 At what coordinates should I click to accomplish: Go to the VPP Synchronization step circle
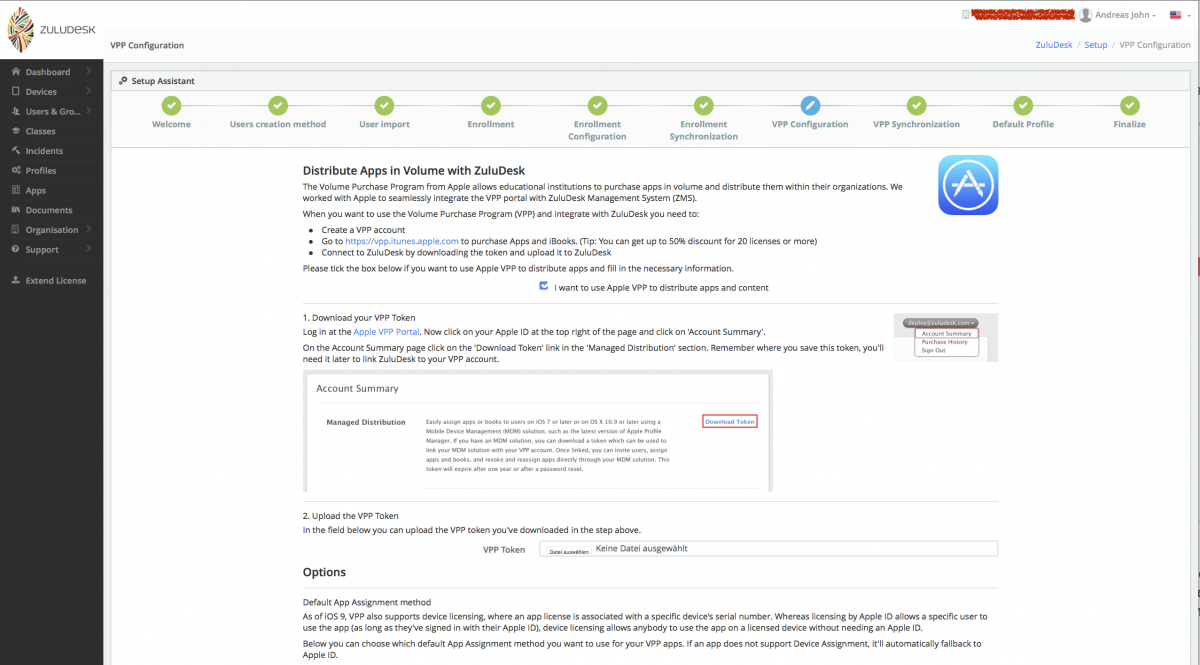916,106
